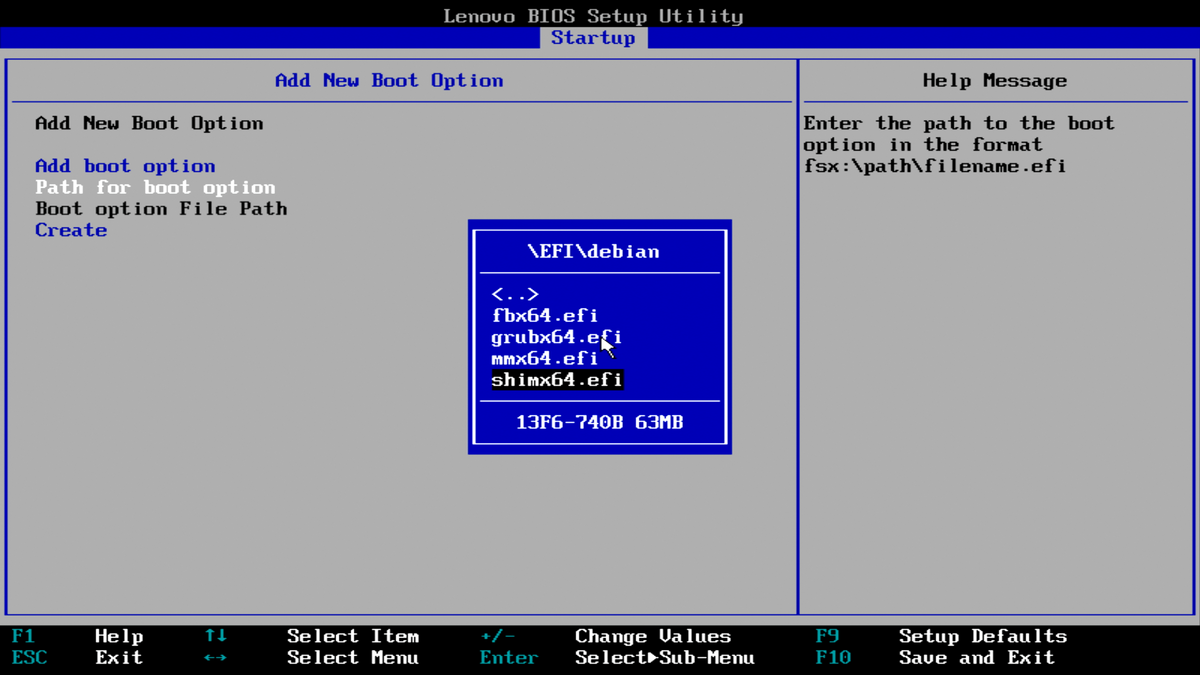The height and width of the screenshot is (675, 1200).
Task: Click the Enter Select Sub-Menu hint
Action: [617, 658]
